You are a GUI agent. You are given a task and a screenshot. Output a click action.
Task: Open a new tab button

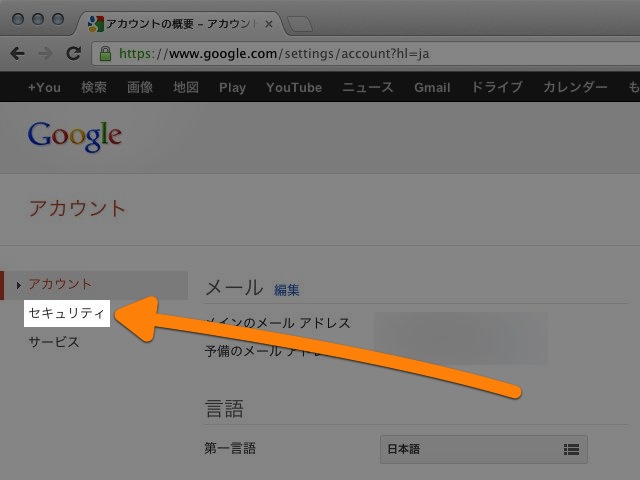point(300,24)
